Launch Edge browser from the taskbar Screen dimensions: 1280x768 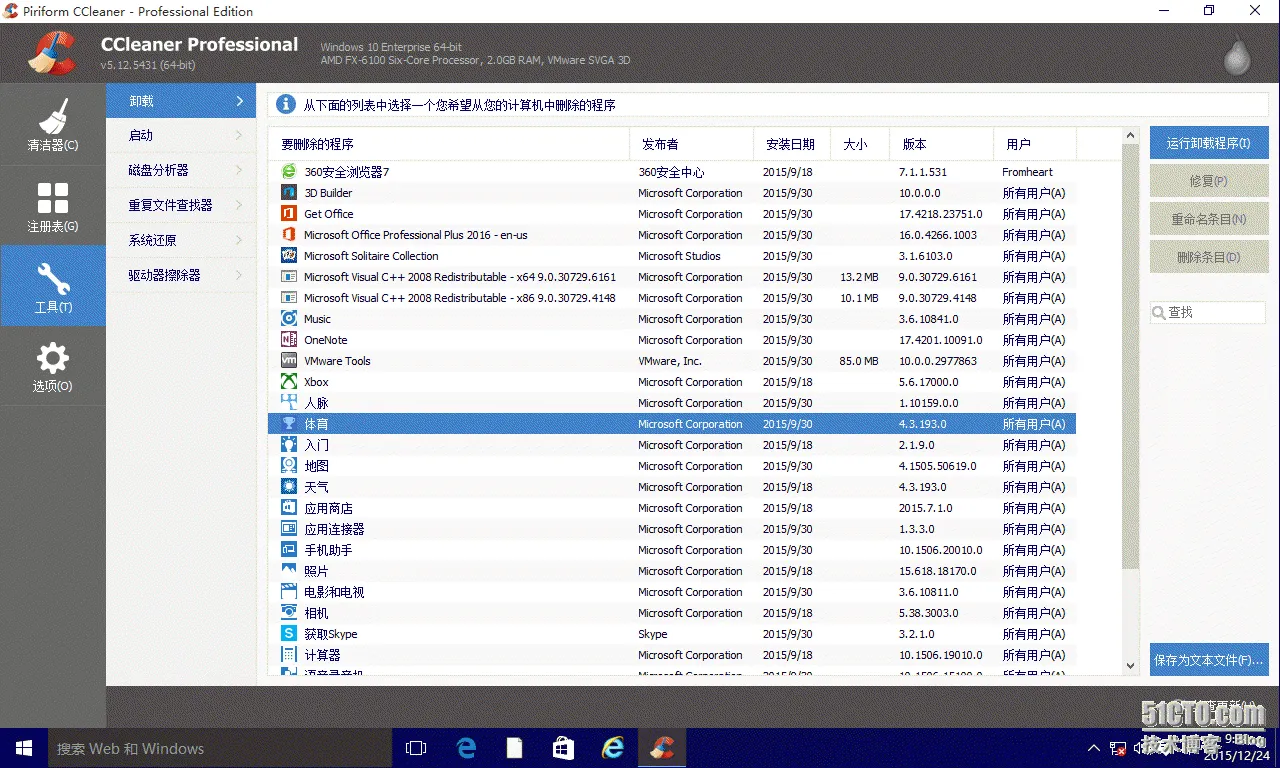[x=466, y=748]
